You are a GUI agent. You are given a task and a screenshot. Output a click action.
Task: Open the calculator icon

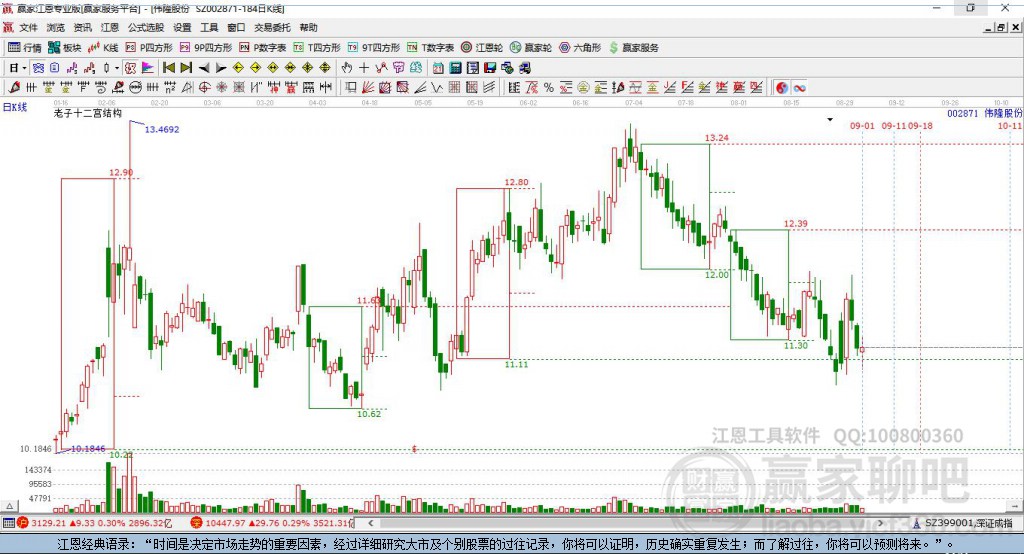pos(456,68)
